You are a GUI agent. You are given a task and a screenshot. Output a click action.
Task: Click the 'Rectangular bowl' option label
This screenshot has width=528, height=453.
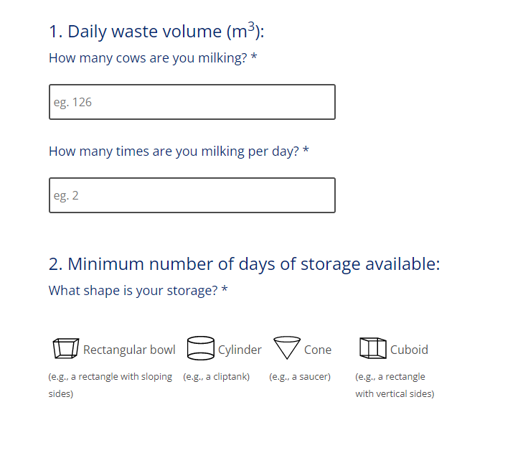[x=129, y=350]
